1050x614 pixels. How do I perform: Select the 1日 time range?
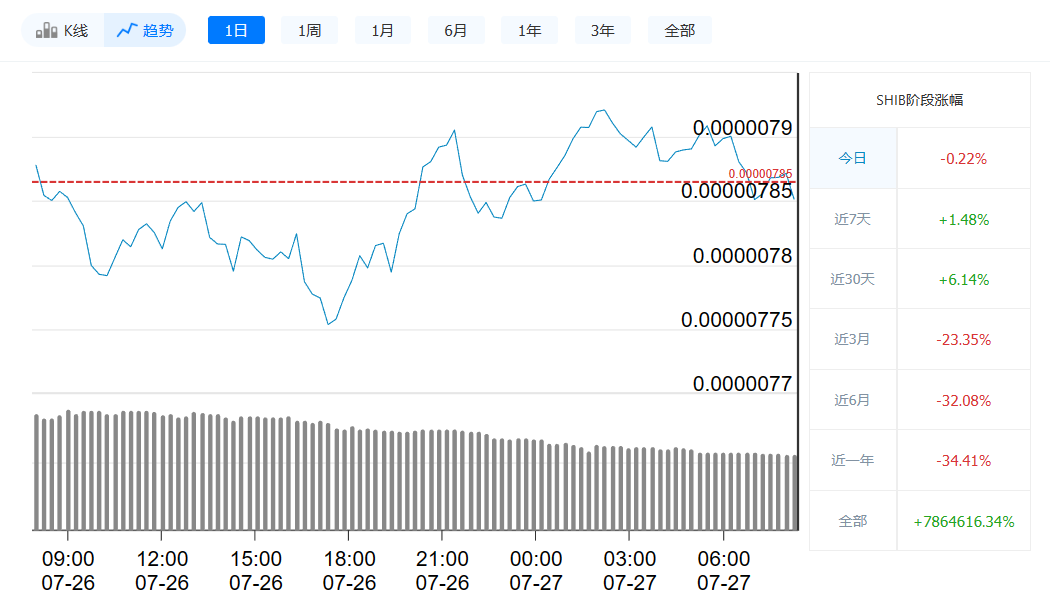click(x=236, y=29)
